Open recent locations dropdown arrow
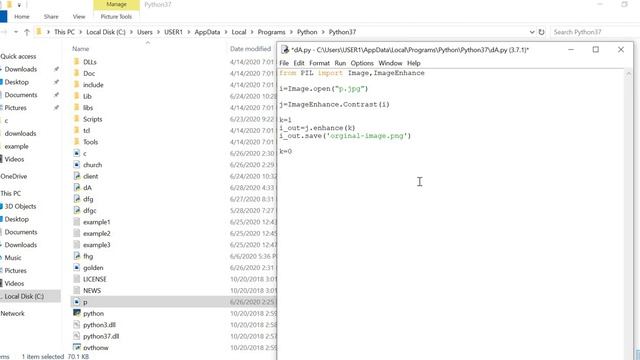Screen dimensions: 640x360 tap(16, 32)
